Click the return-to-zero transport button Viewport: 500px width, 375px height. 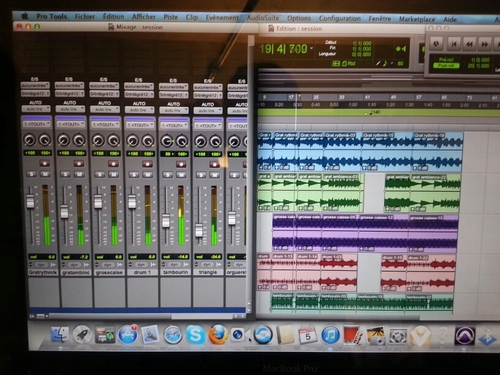(x=454, y=44)
